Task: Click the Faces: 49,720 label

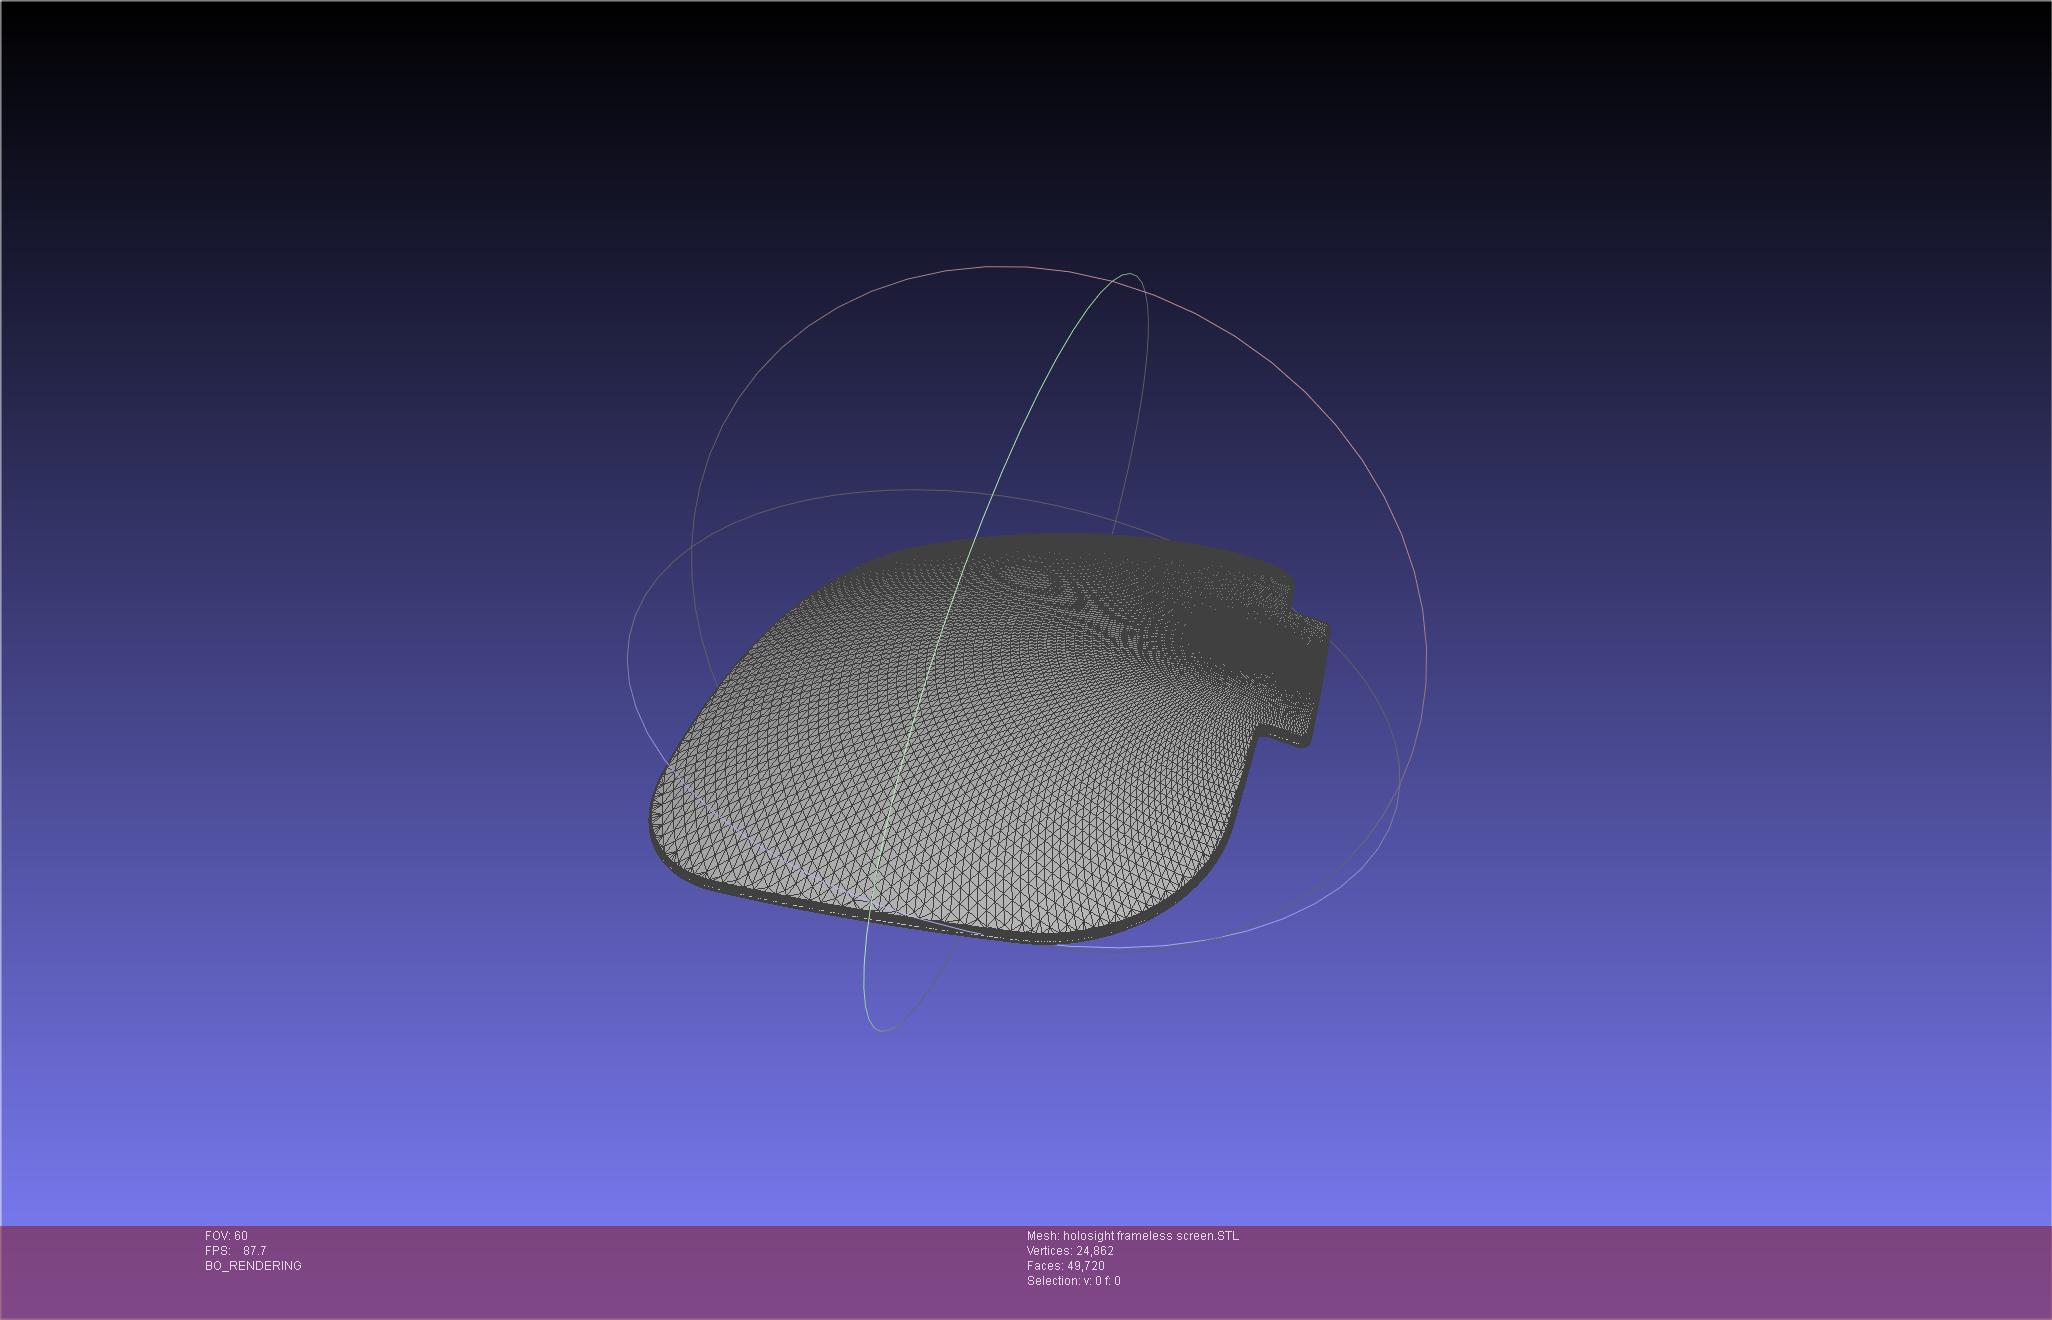Action: [1065, 1266]
